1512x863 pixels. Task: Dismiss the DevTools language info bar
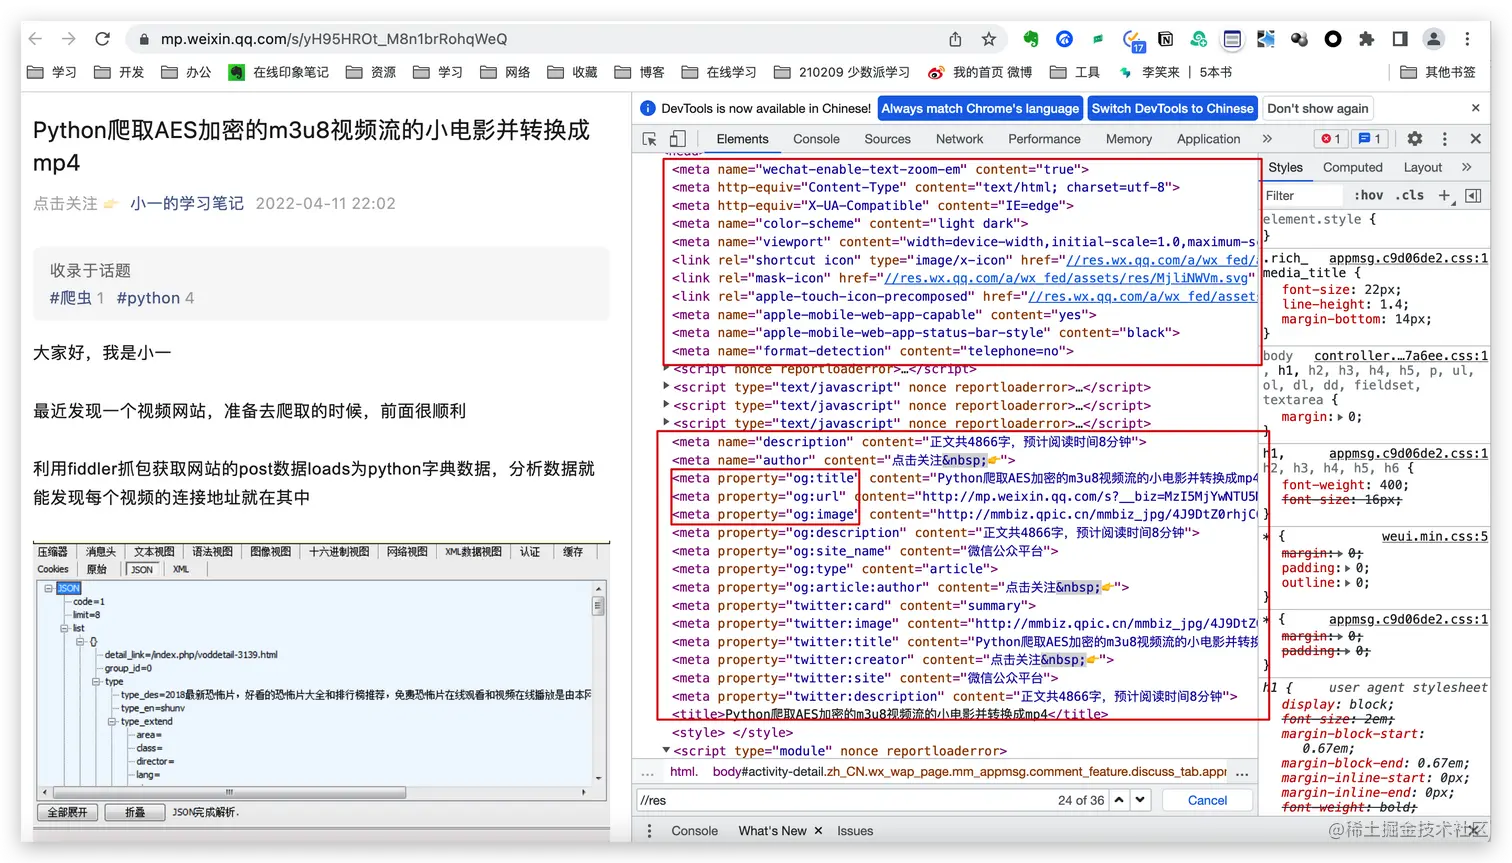coord(1475,108)
